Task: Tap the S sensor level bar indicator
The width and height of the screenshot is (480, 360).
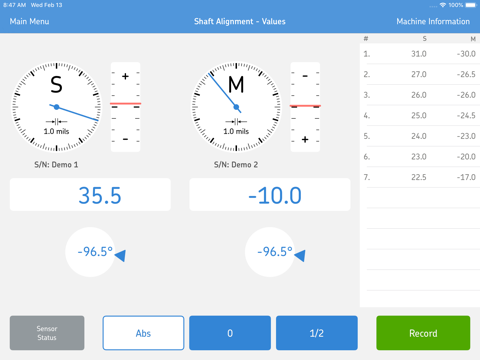Action: [x=125, y=107]
